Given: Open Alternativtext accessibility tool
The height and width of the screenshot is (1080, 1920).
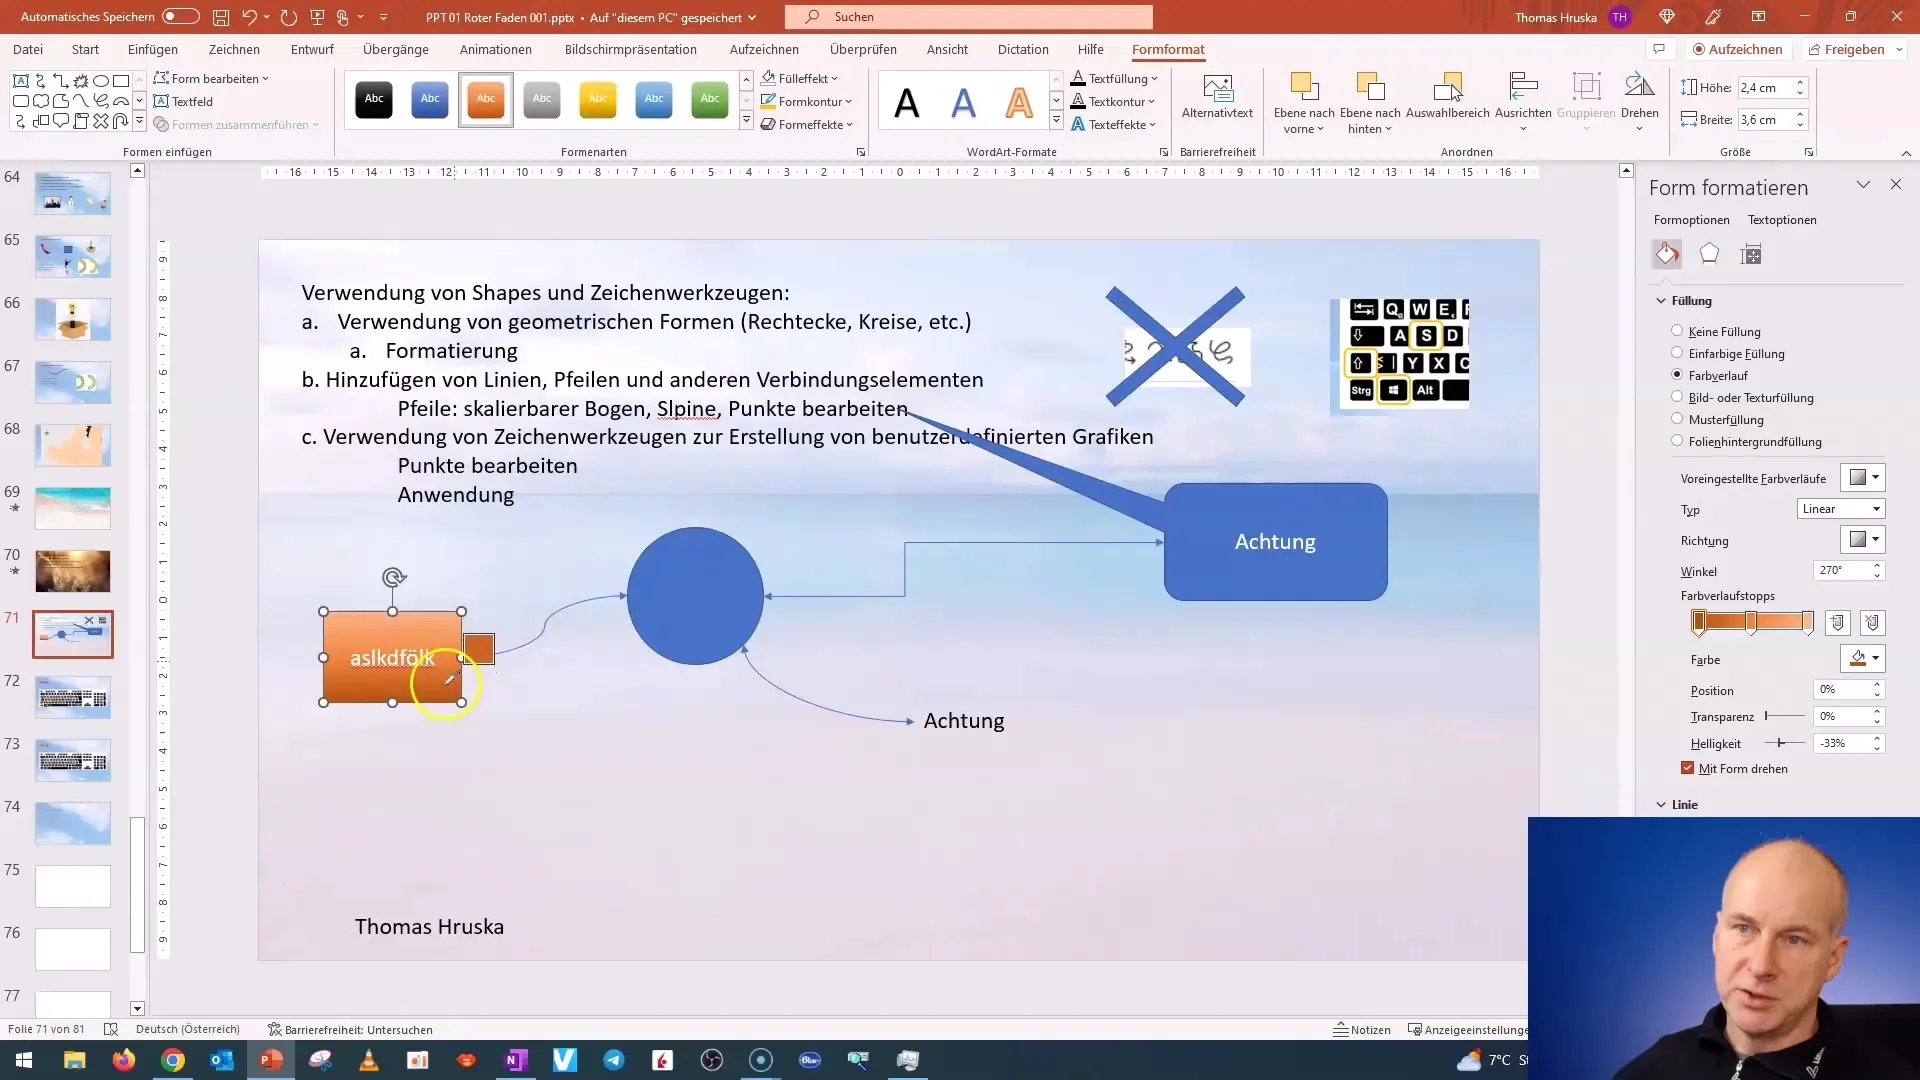Looking at the screenshot, I should (1217, 97).
